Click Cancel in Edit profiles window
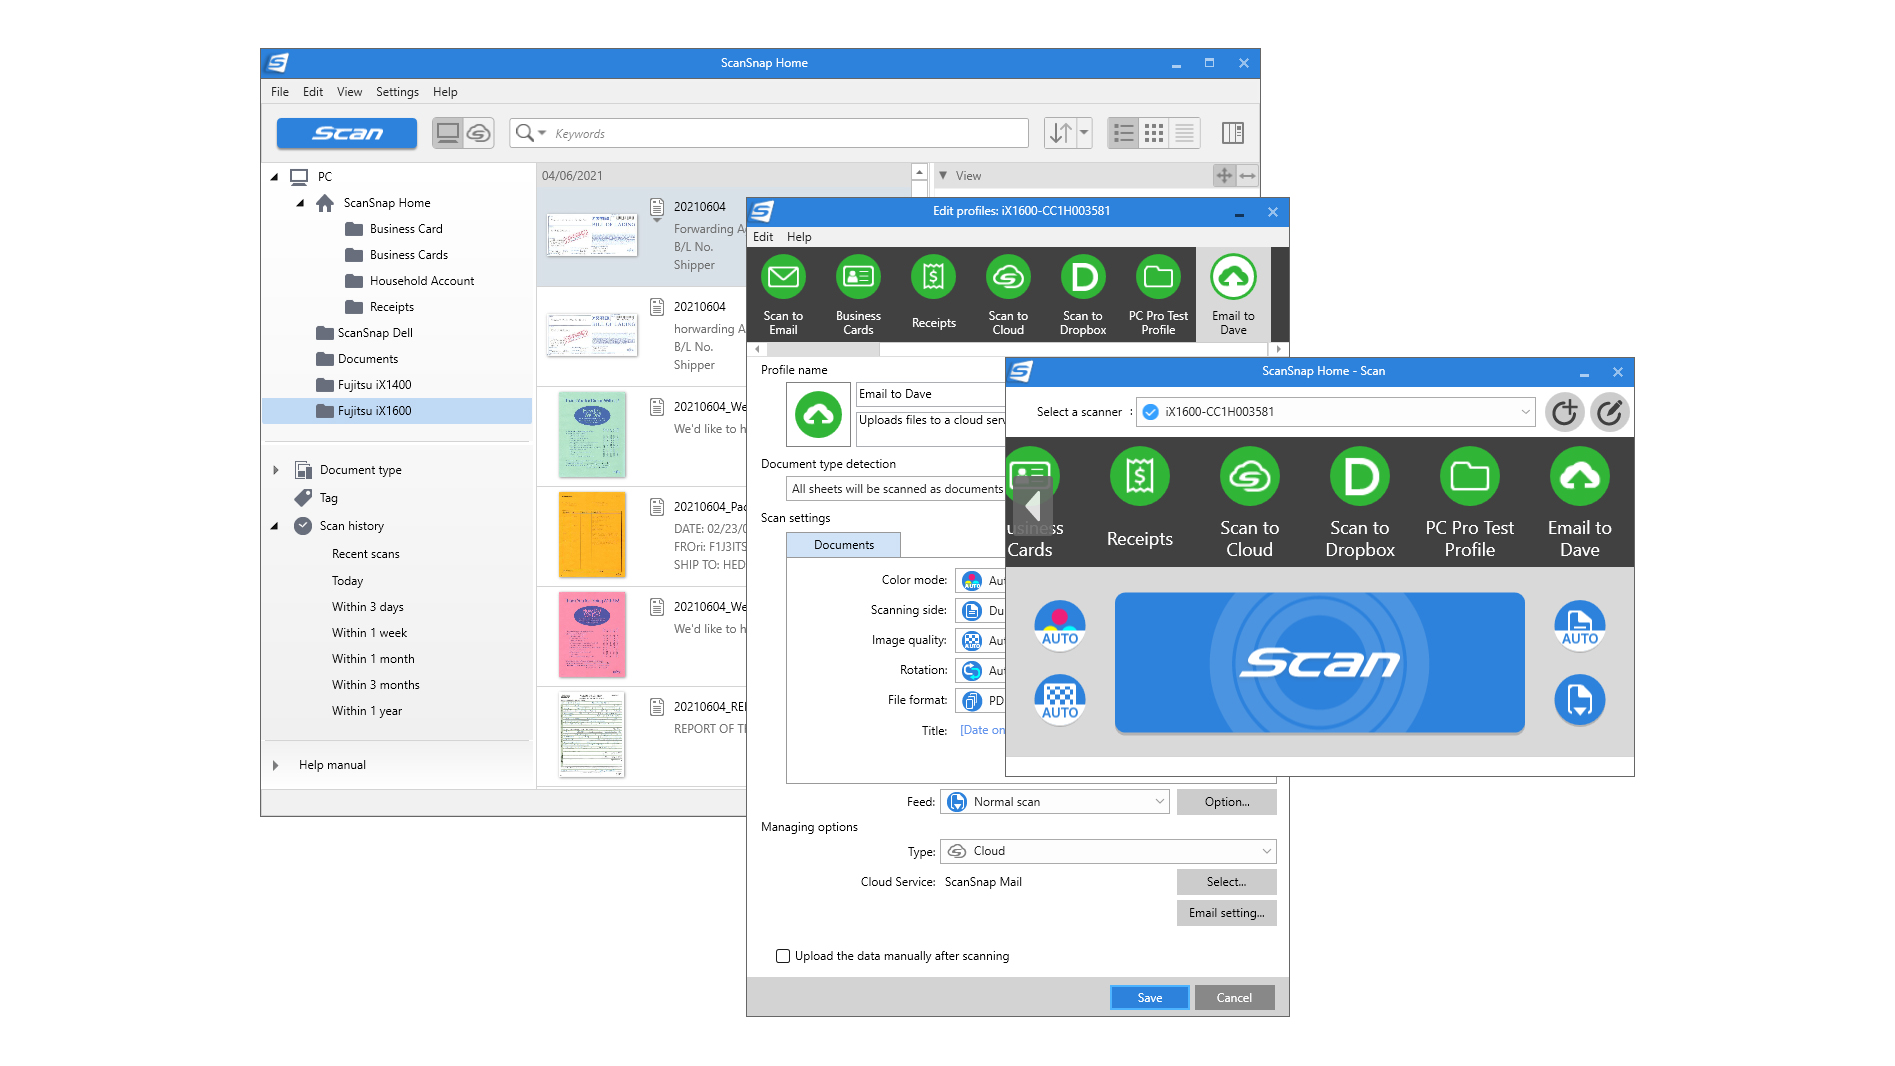Image resolution: width=1895 pixels, height=1066 pixels. pyautogui.click(x=1234, y=998)
